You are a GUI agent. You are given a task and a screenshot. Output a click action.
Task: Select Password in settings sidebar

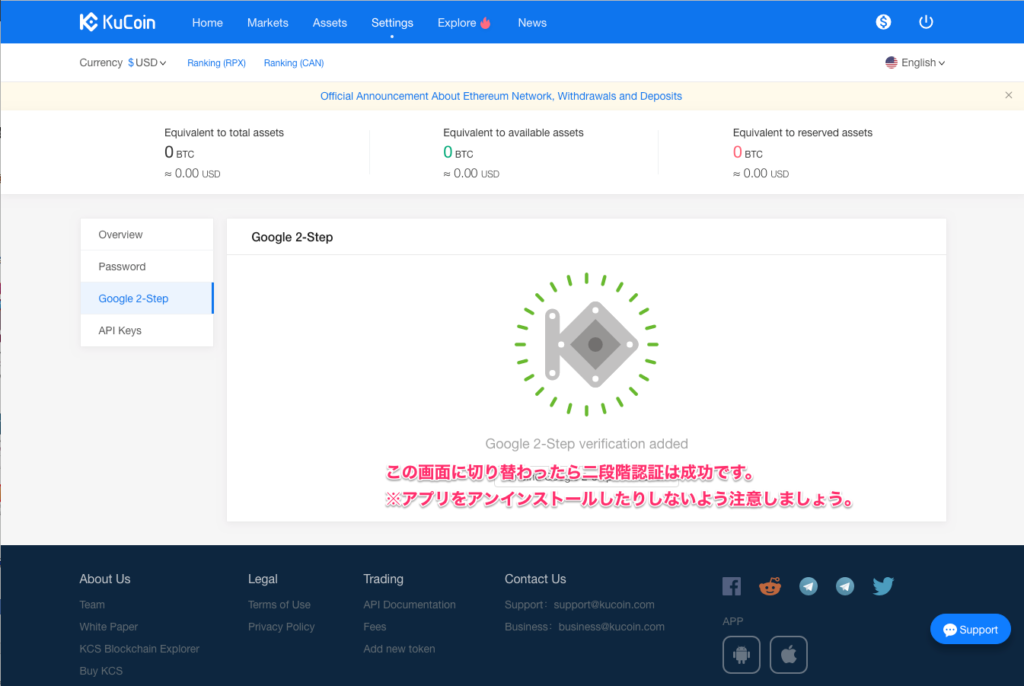(147, 267)
